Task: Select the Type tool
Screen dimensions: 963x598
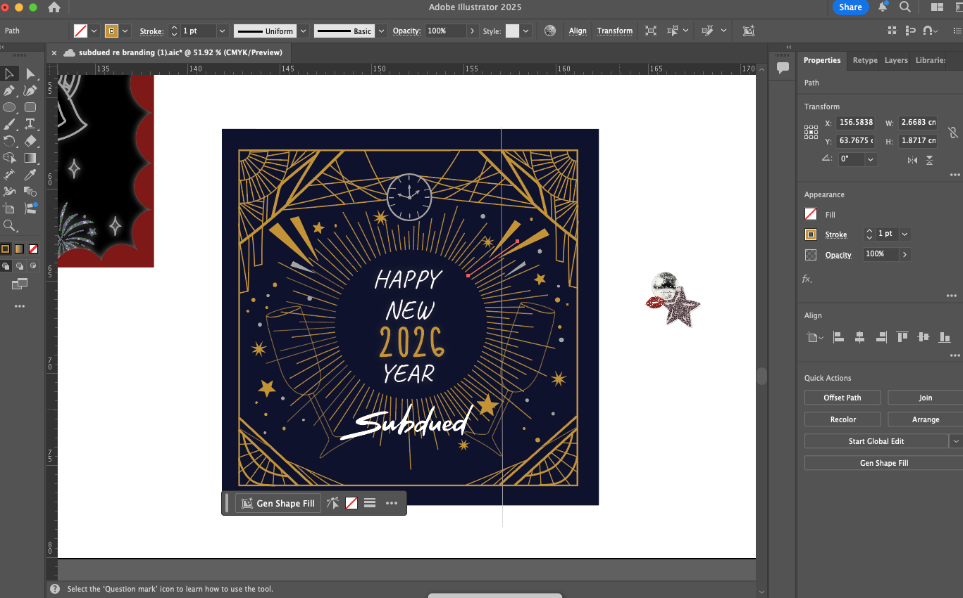Action: click(30, 124)
